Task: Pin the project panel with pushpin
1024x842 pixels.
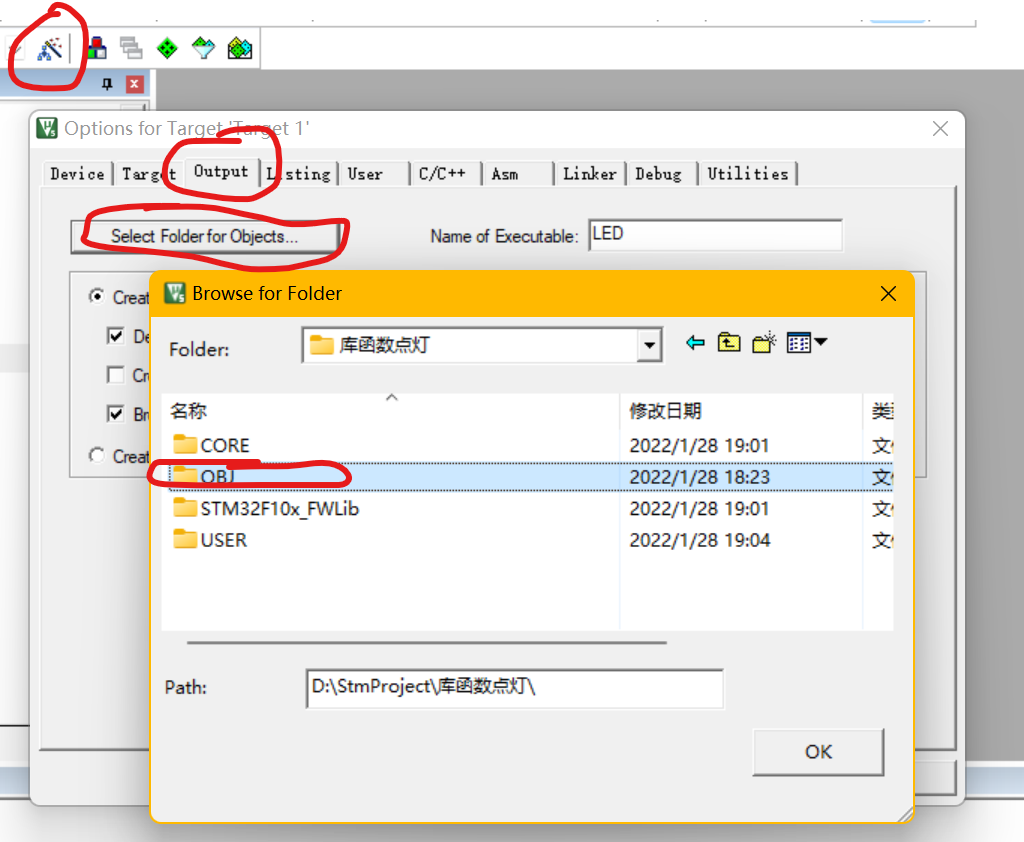Action: 107,84
